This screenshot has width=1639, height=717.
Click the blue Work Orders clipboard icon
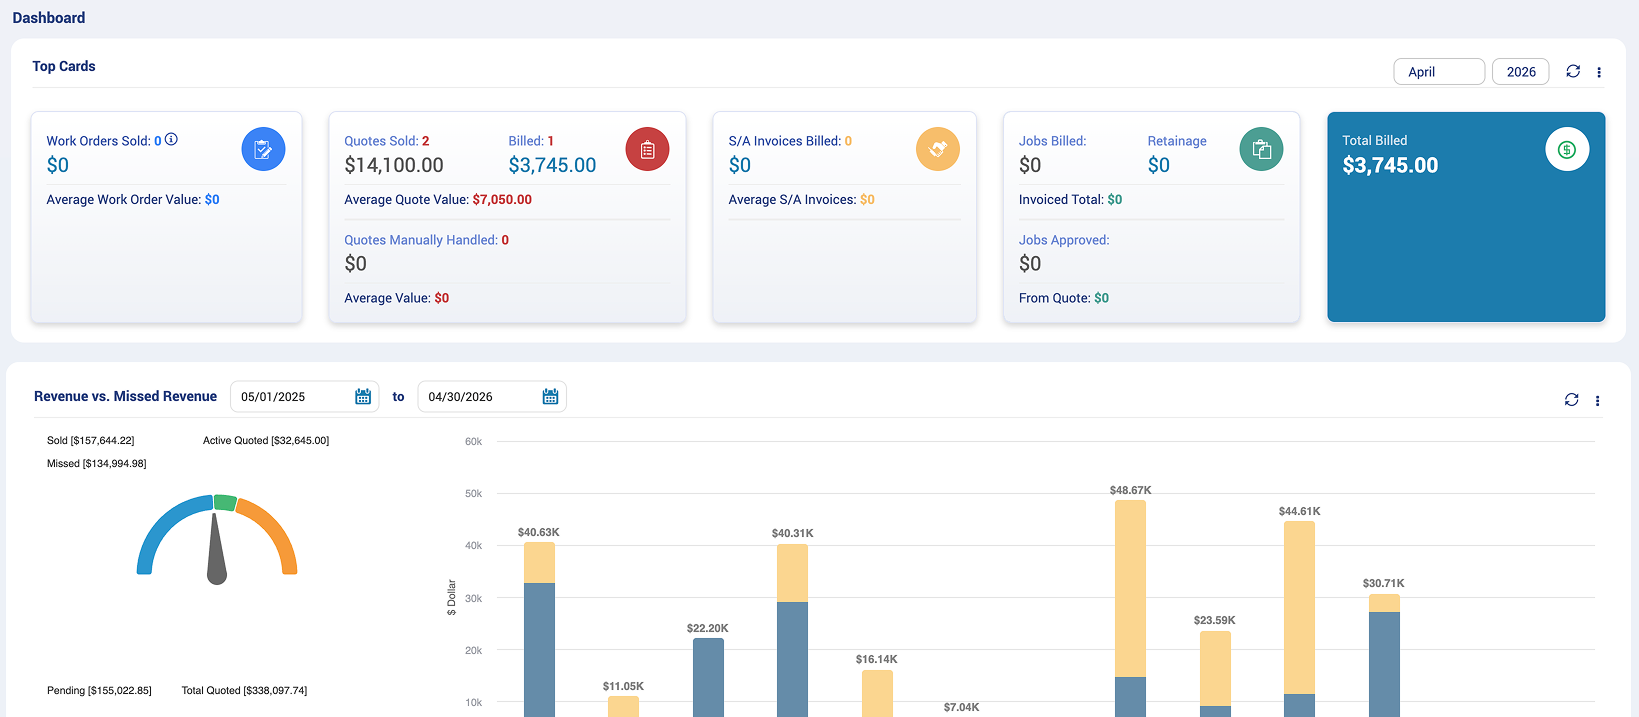tap(263, 149)
